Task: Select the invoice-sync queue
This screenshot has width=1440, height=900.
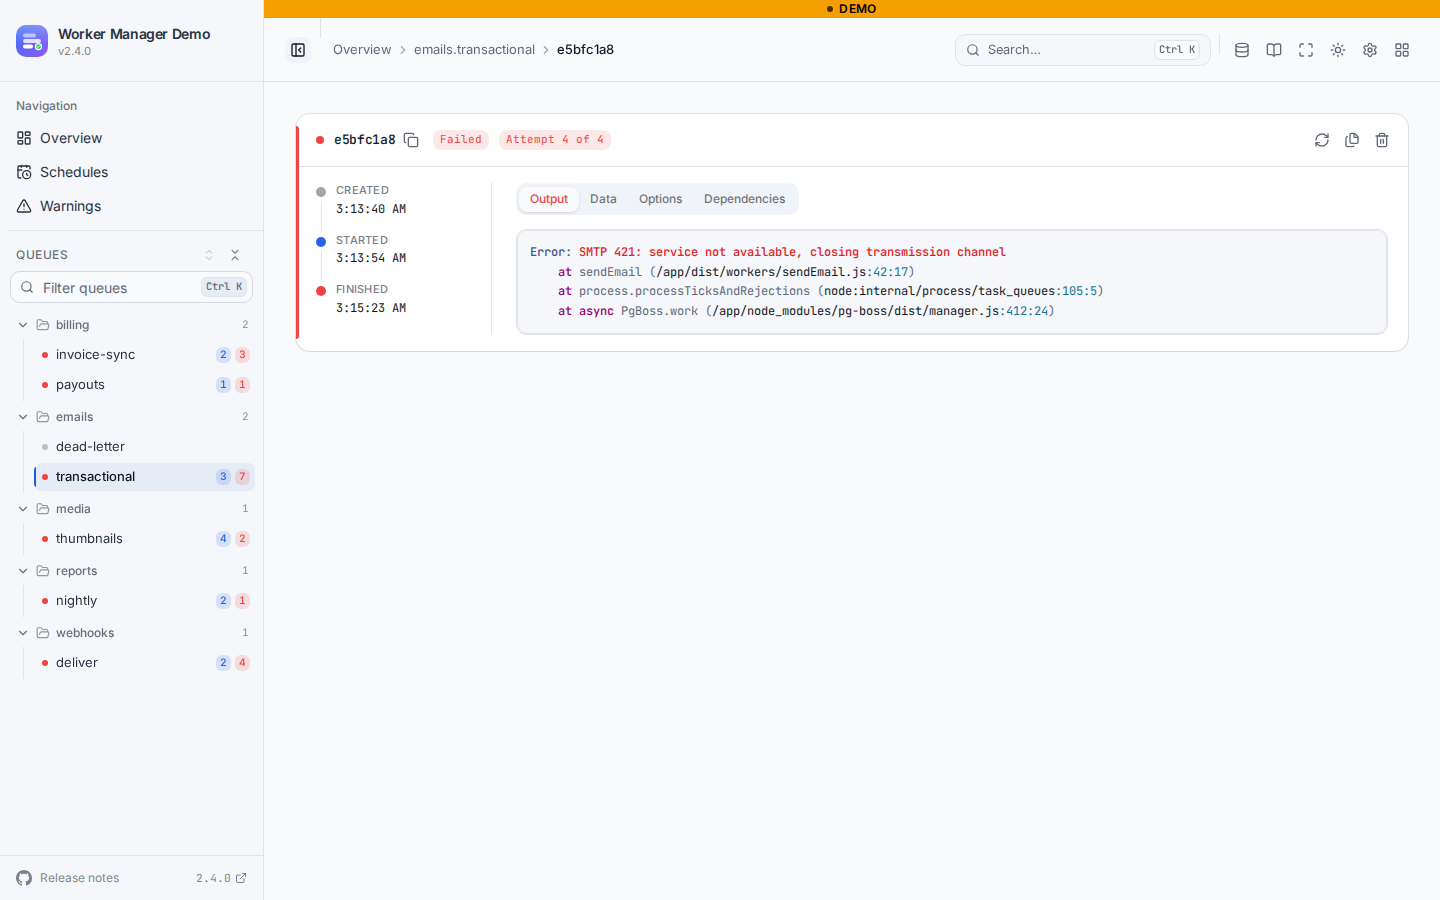Action: 144,355
